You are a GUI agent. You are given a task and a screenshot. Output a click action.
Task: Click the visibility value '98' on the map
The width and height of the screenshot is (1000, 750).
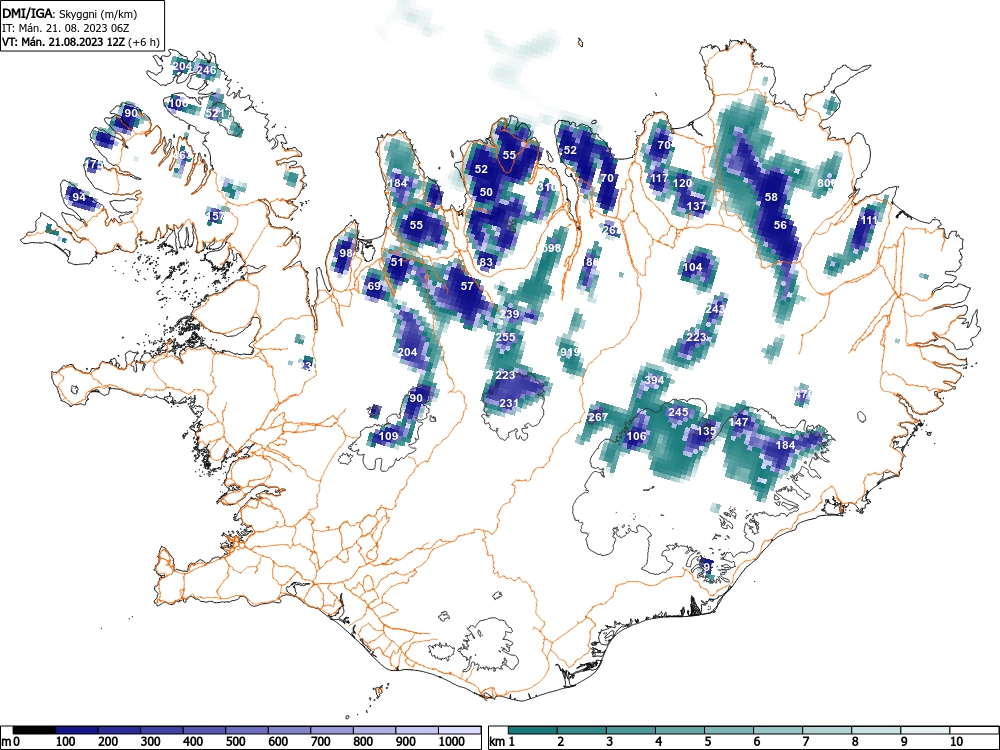point(346,253)
